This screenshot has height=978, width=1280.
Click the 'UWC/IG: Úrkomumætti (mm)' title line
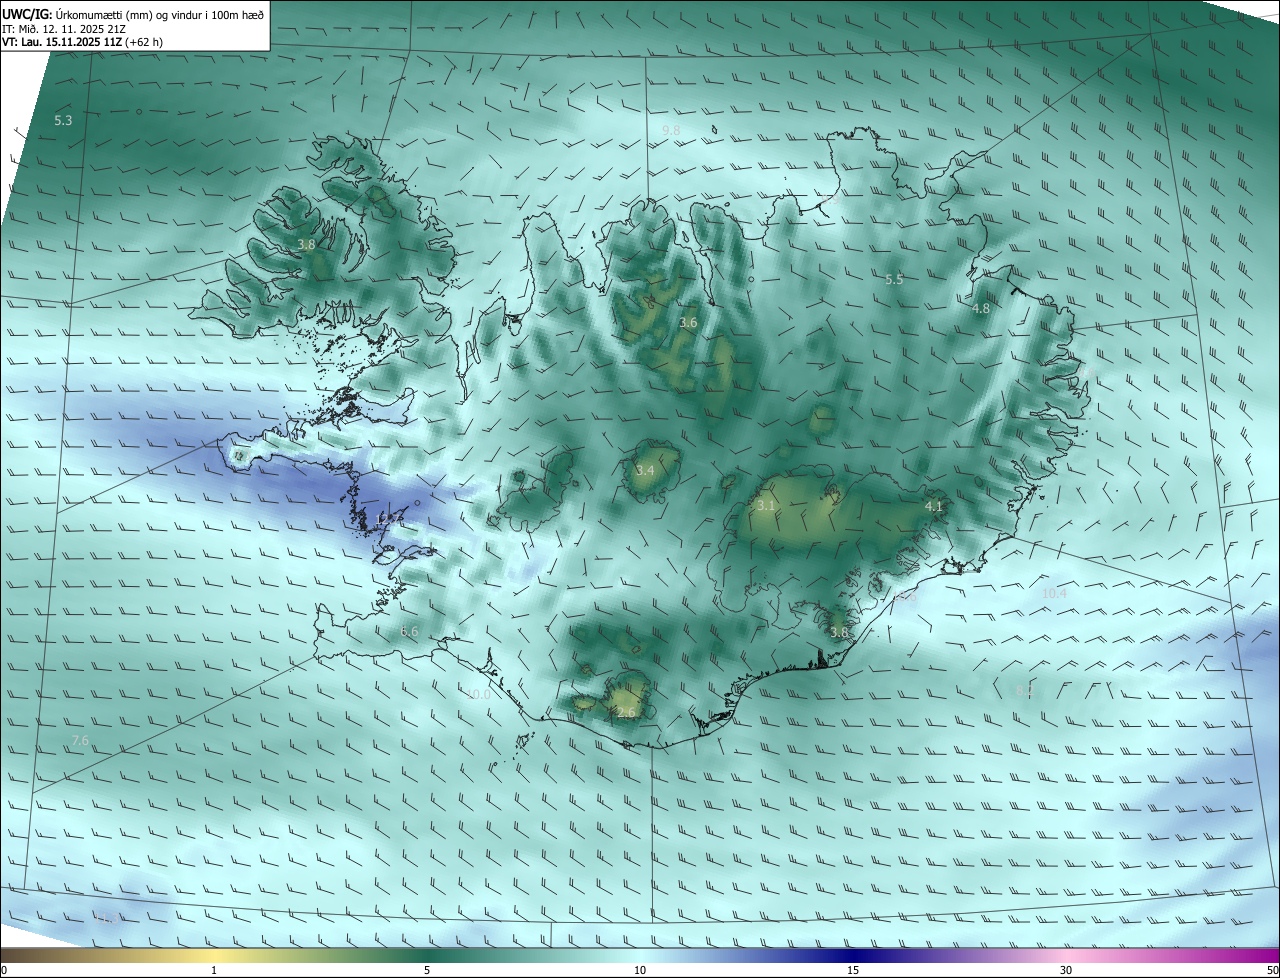click(133, 13)
